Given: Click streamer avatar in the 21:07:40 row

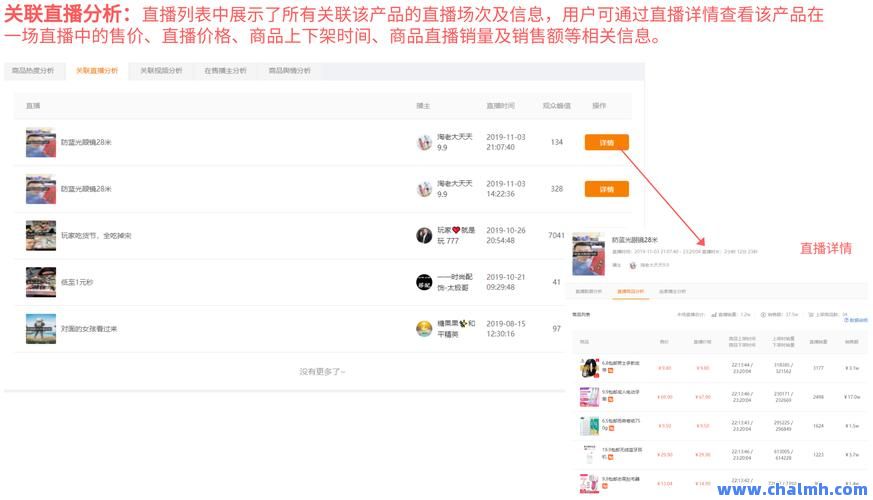Looking at the screenshot, I should click(x=424, y=143).
